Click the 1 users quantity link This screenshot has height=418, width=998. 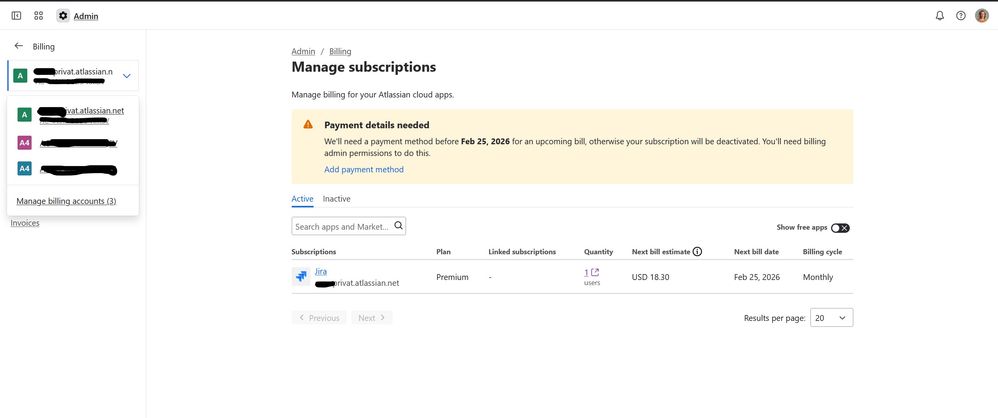coord(586,272)
